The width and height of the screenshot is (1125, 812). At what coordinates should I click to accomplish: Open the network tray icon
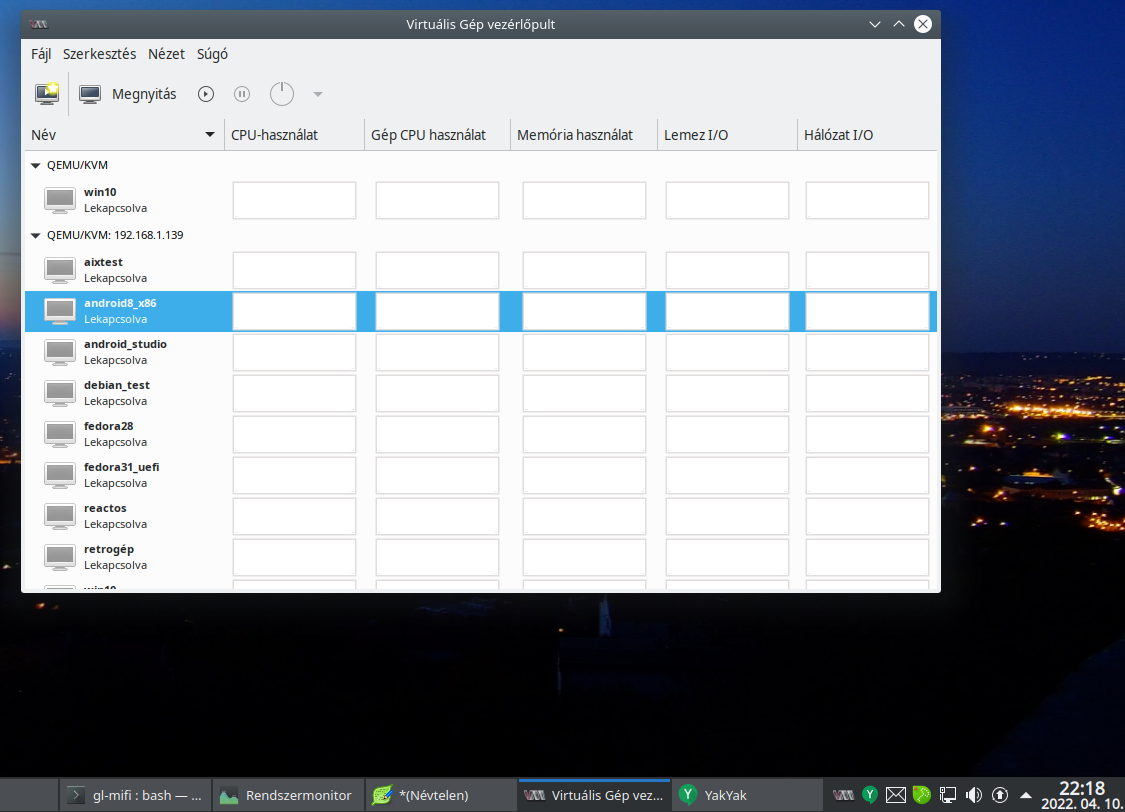tap(948, 795)
